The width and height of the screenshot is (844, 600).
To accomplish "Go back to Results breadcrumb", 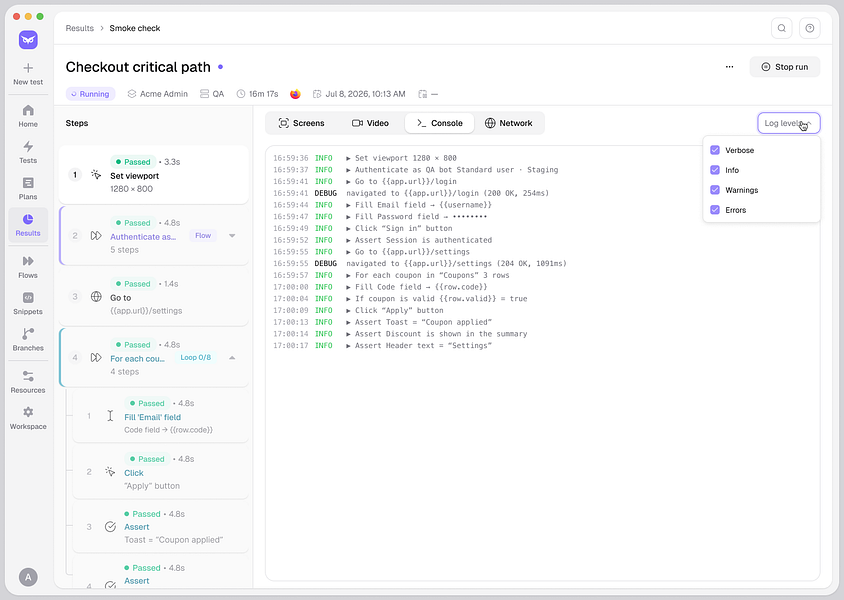I will pyautogui.click(x=80, y=29).
